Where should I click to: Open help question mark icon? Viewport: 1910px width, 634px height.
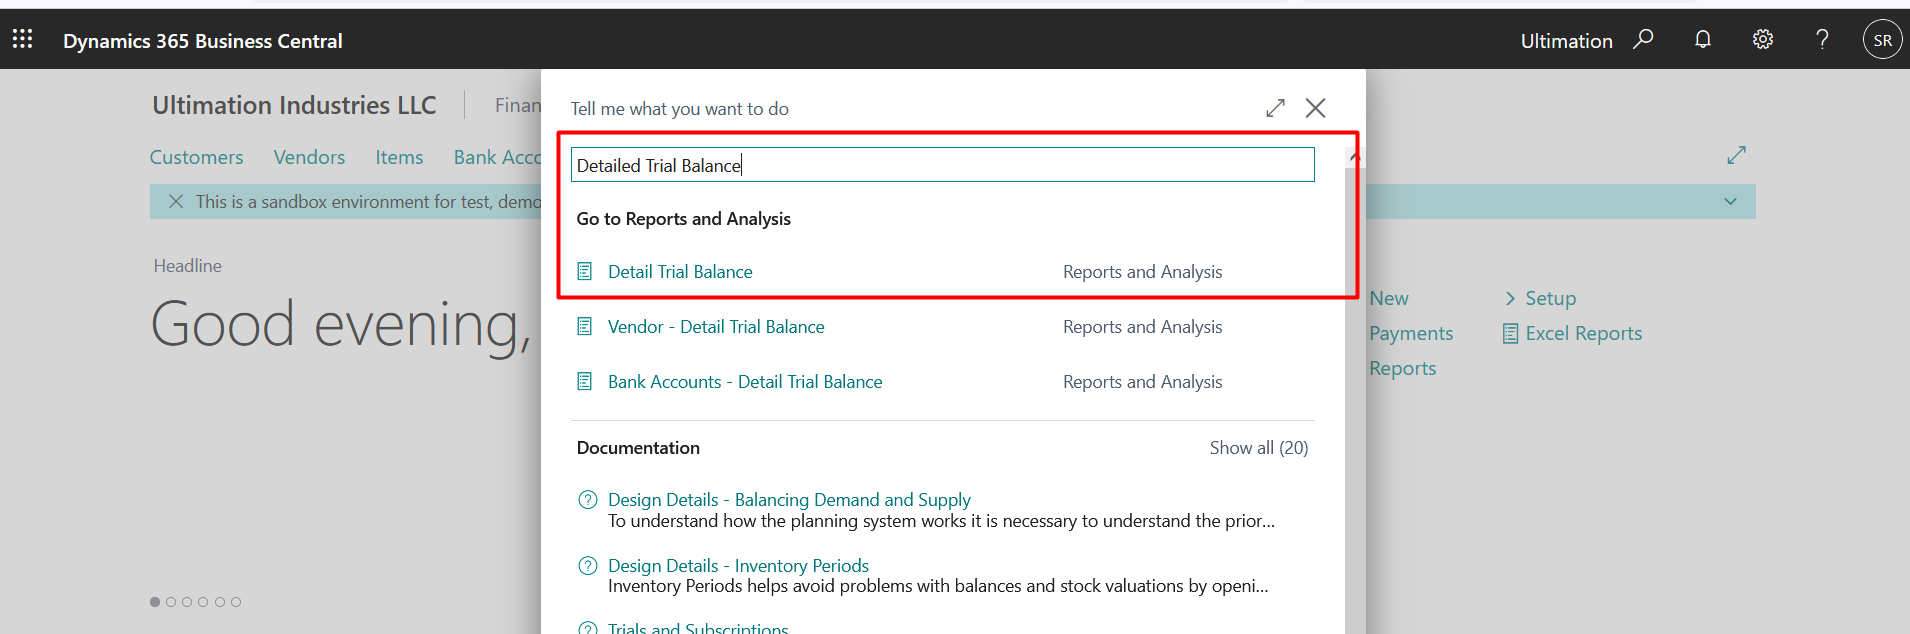pyautogui.click(x=1822, y=39)
